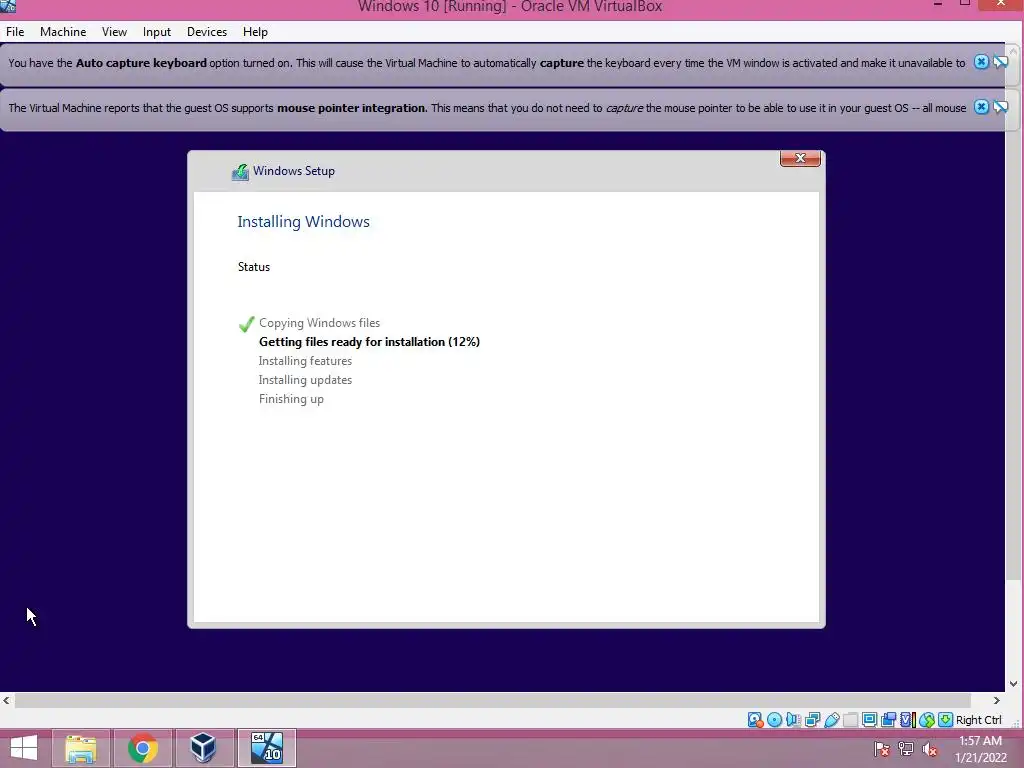The height and width of the screenshot is (768, 1024).
Task: Dismiss the mouse pointer integration notification
Action: [981, 107]
